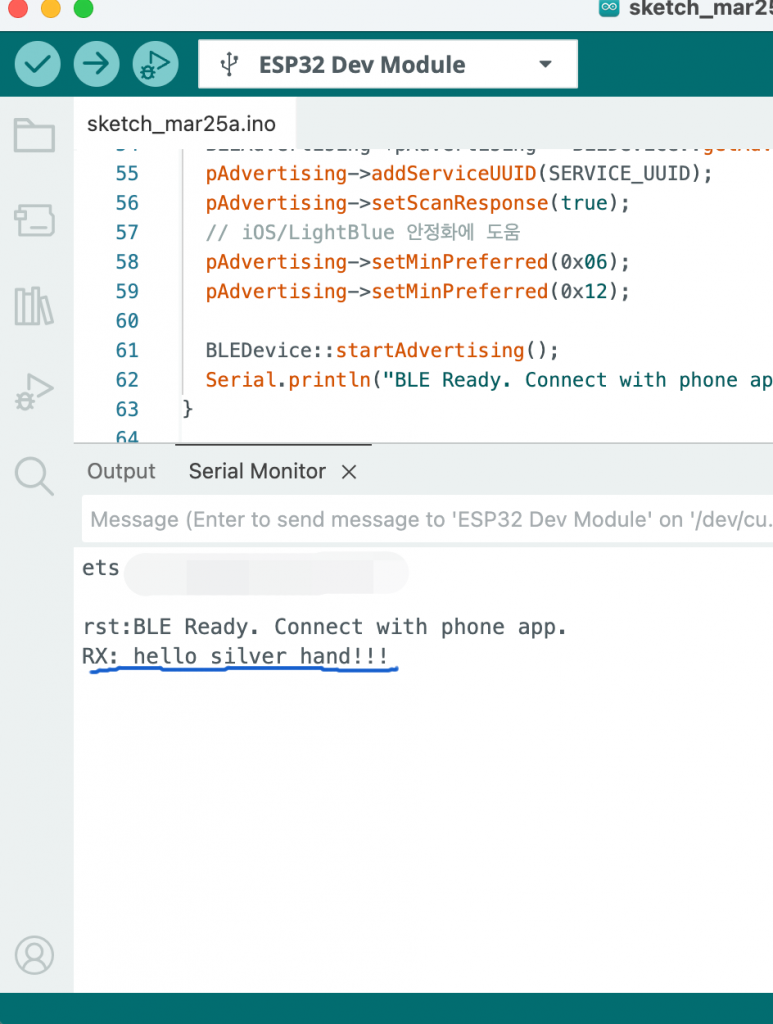This screenshot has width=773, height=1024.
Task: Expand the ESP32 Dev Module board dropdown
Action: click(545, 65)
